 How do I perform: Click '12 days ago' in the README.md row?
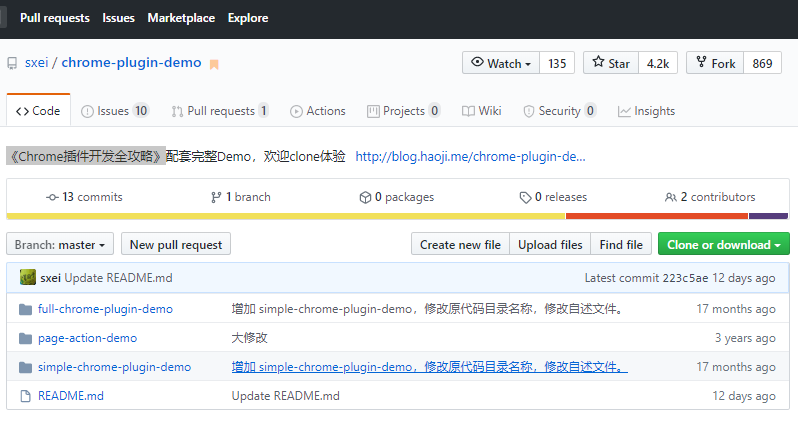(x=744, y=396)
